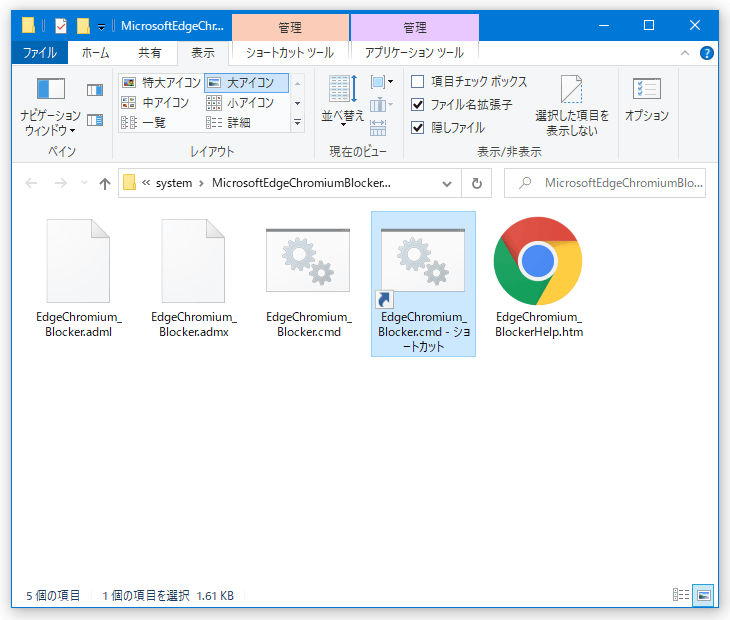The height and width of the screenshot is (620, 730).
Task: Select 特大アイコン layout
Action: [x=161, y=83]
